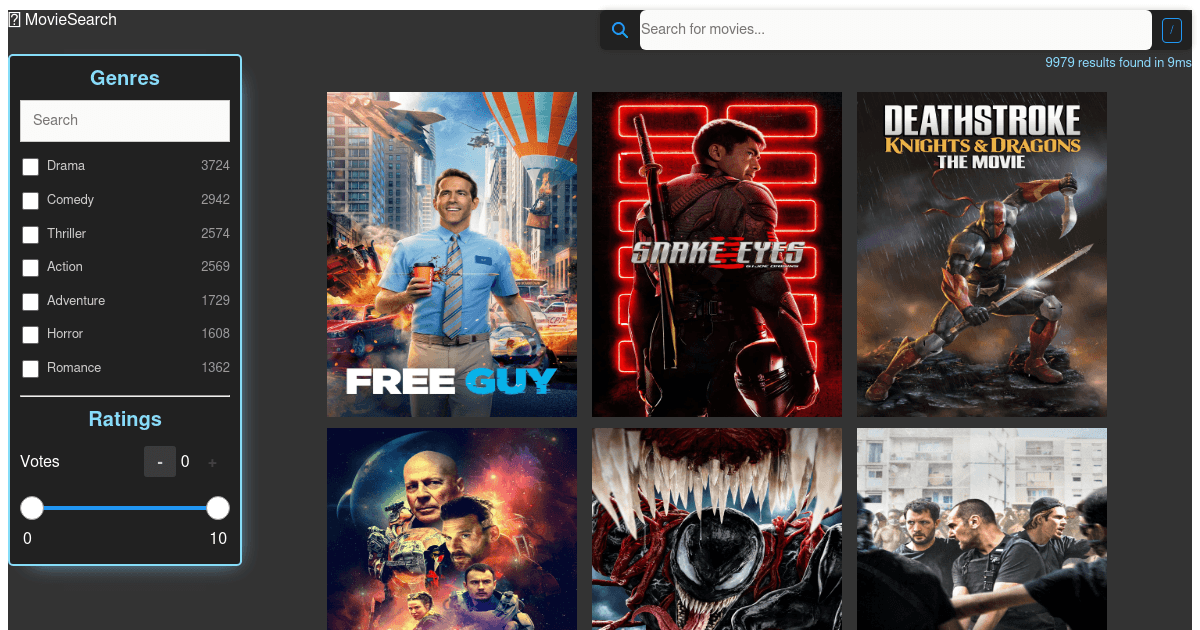Click the Comedy count 2942
Viewport: 1200px width, 630px height.
point(215,200)
